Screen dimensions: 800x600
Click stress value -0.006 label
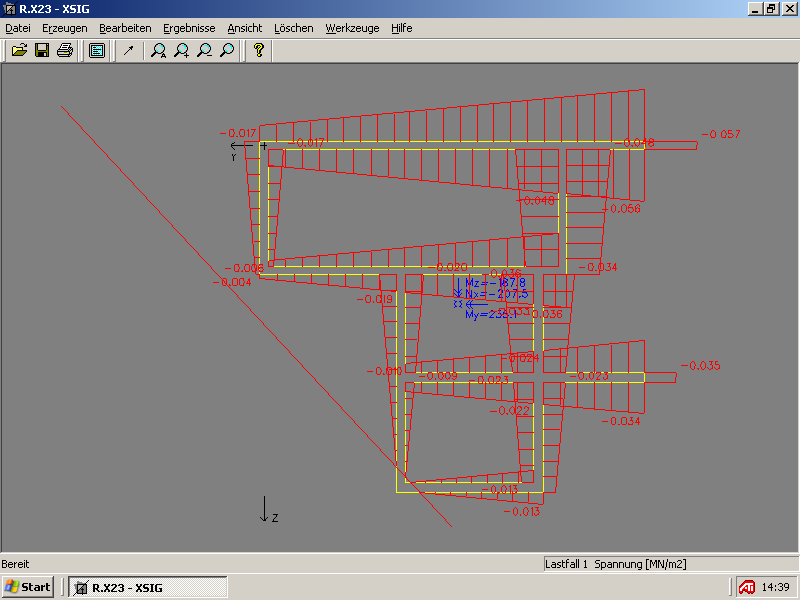pyautogui.click(x=244, y=268)
